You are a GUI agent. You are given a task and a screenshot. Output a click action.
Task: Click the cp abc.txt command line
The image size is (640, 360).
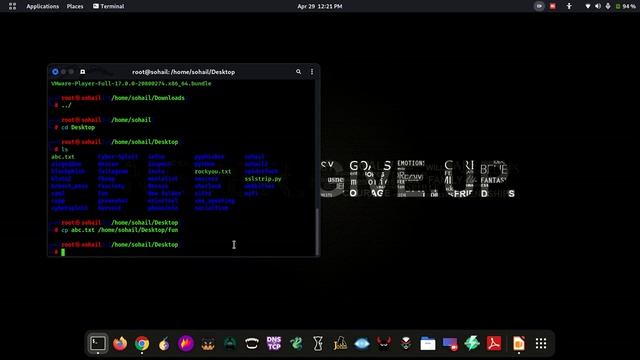coord(120,230)
